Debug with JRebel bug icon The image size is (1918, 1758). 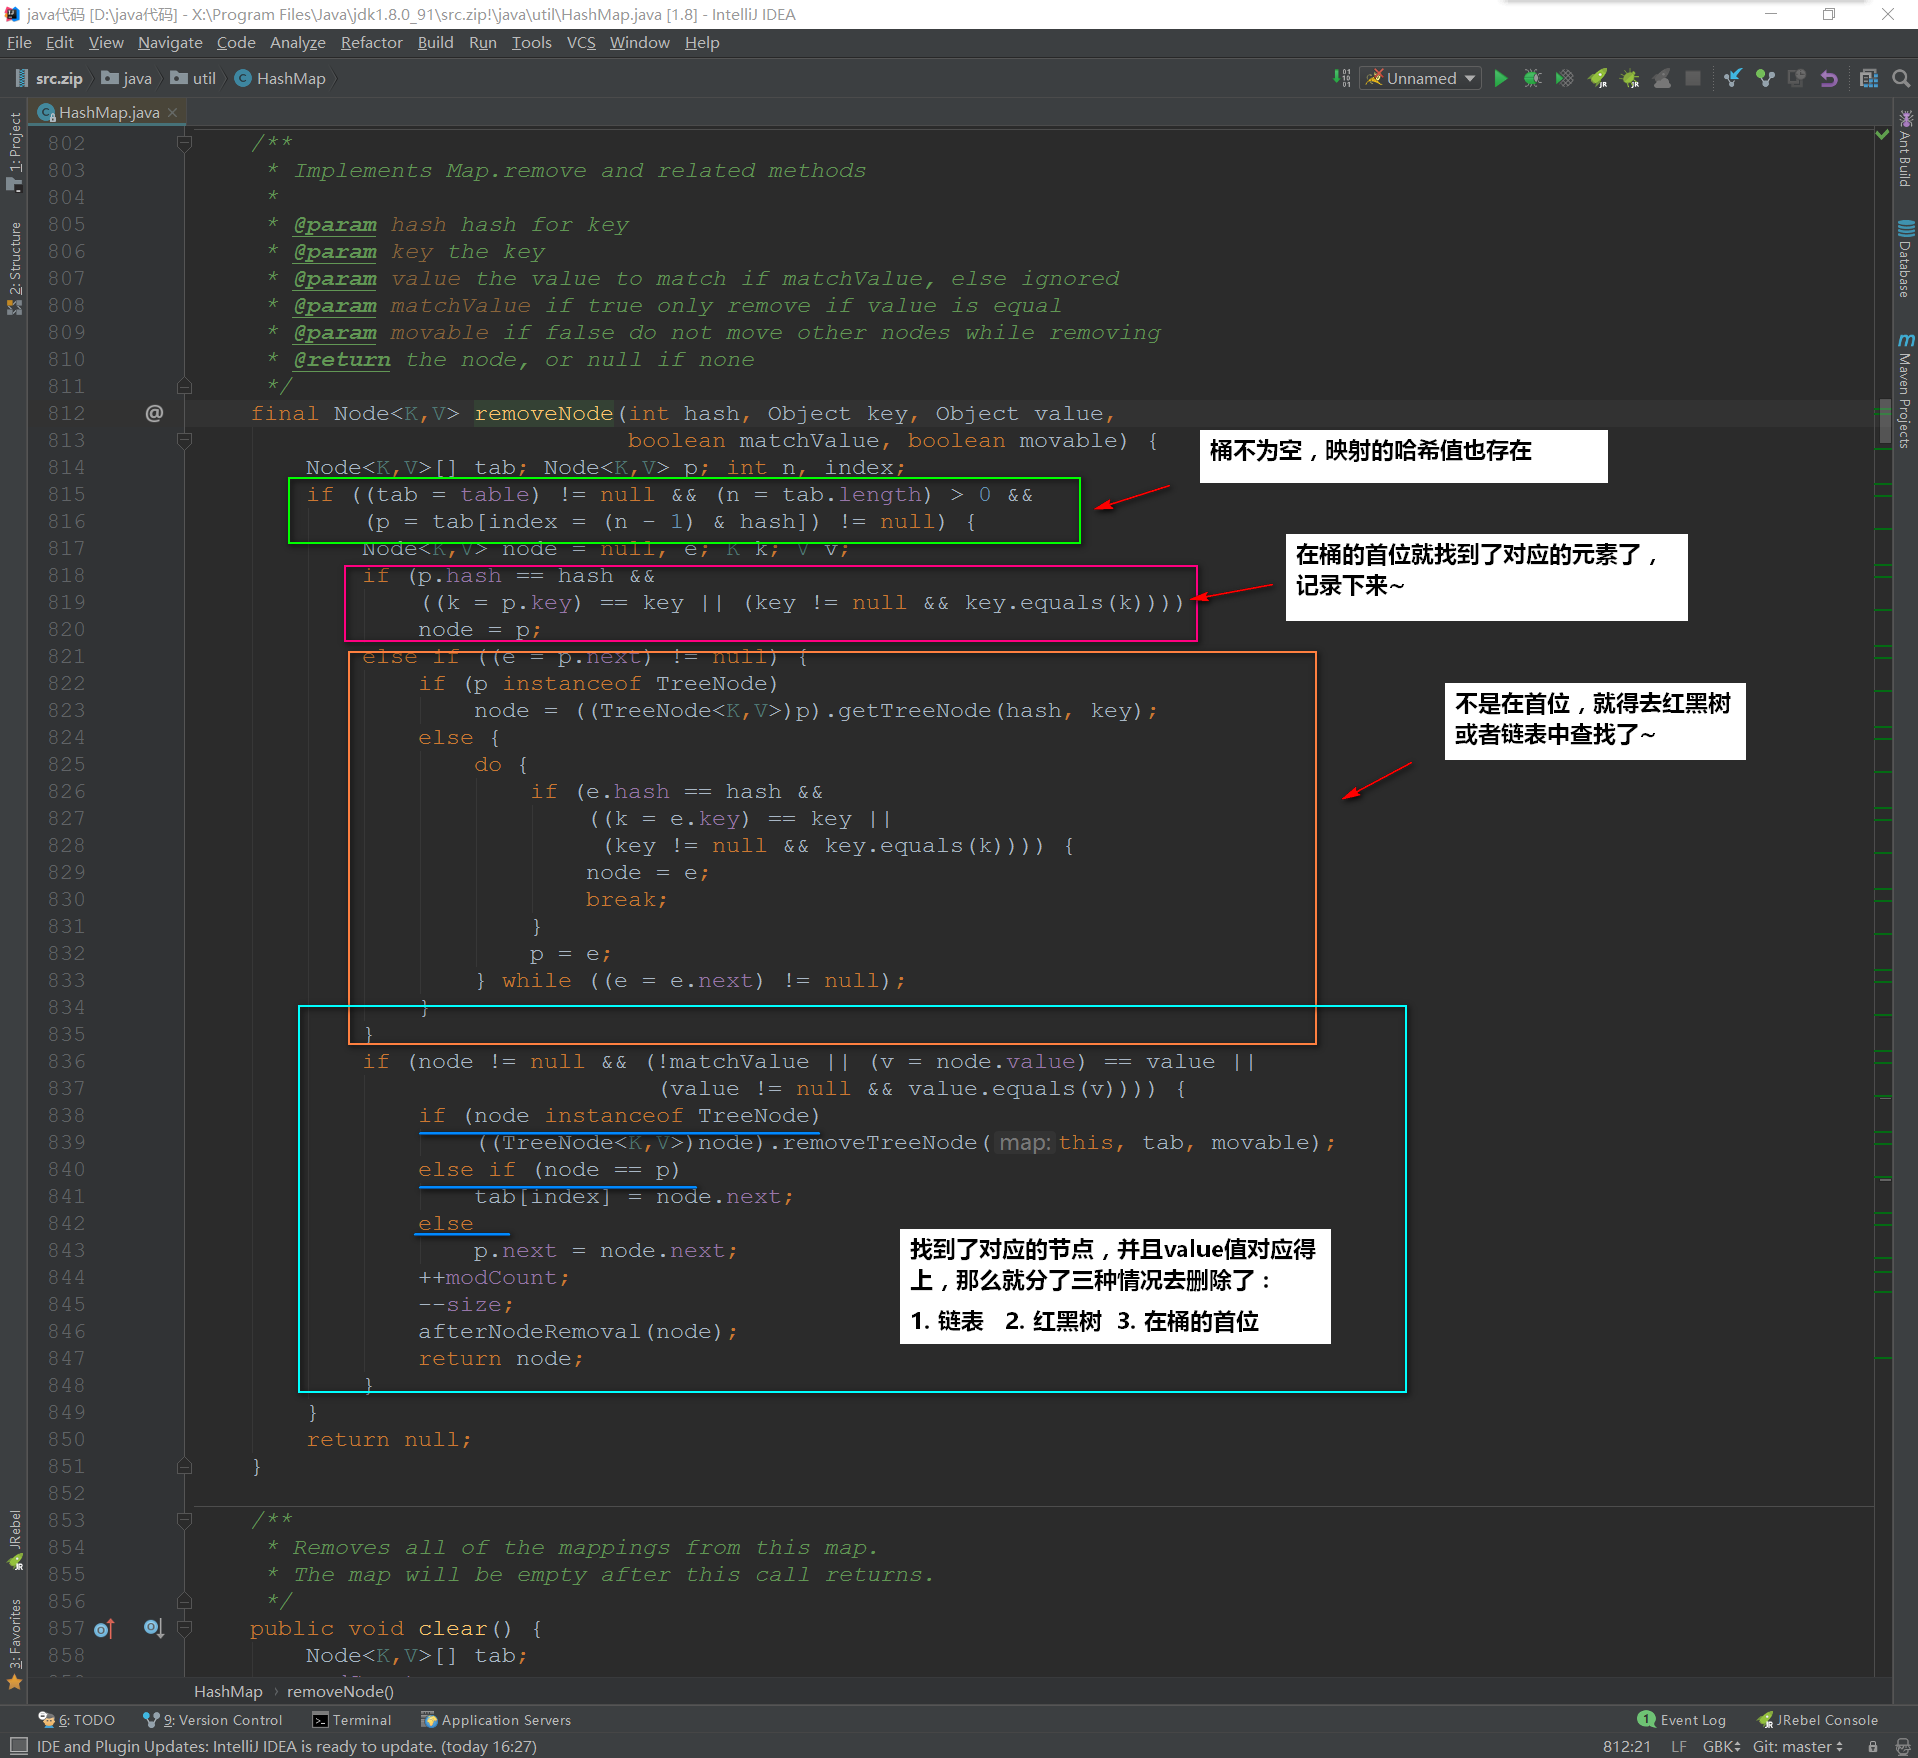pyautogui.click(x=1630, y=78)
